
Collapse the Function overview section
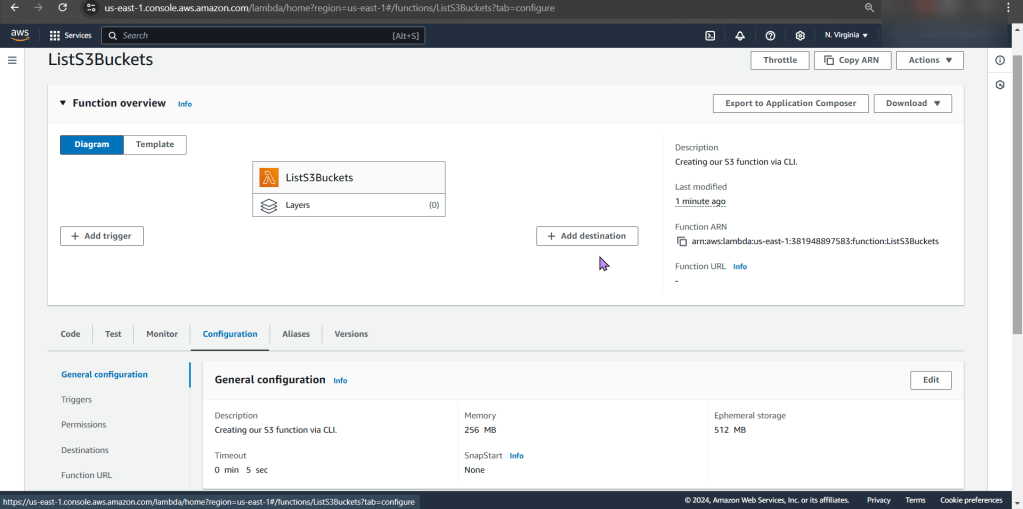(x=62, y=103)
